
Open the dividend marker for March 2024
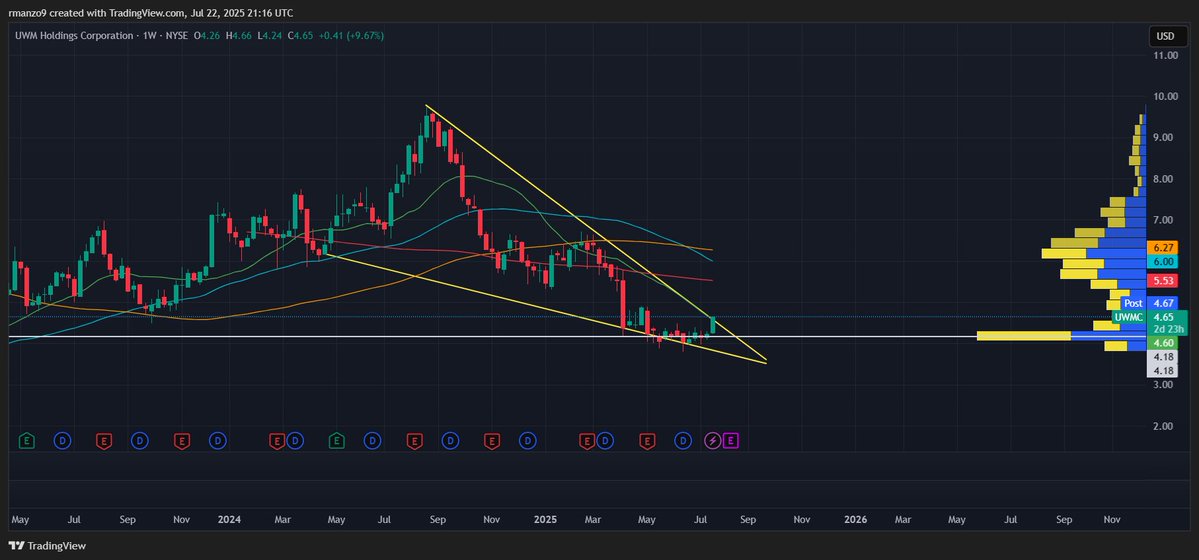(294, 441)
